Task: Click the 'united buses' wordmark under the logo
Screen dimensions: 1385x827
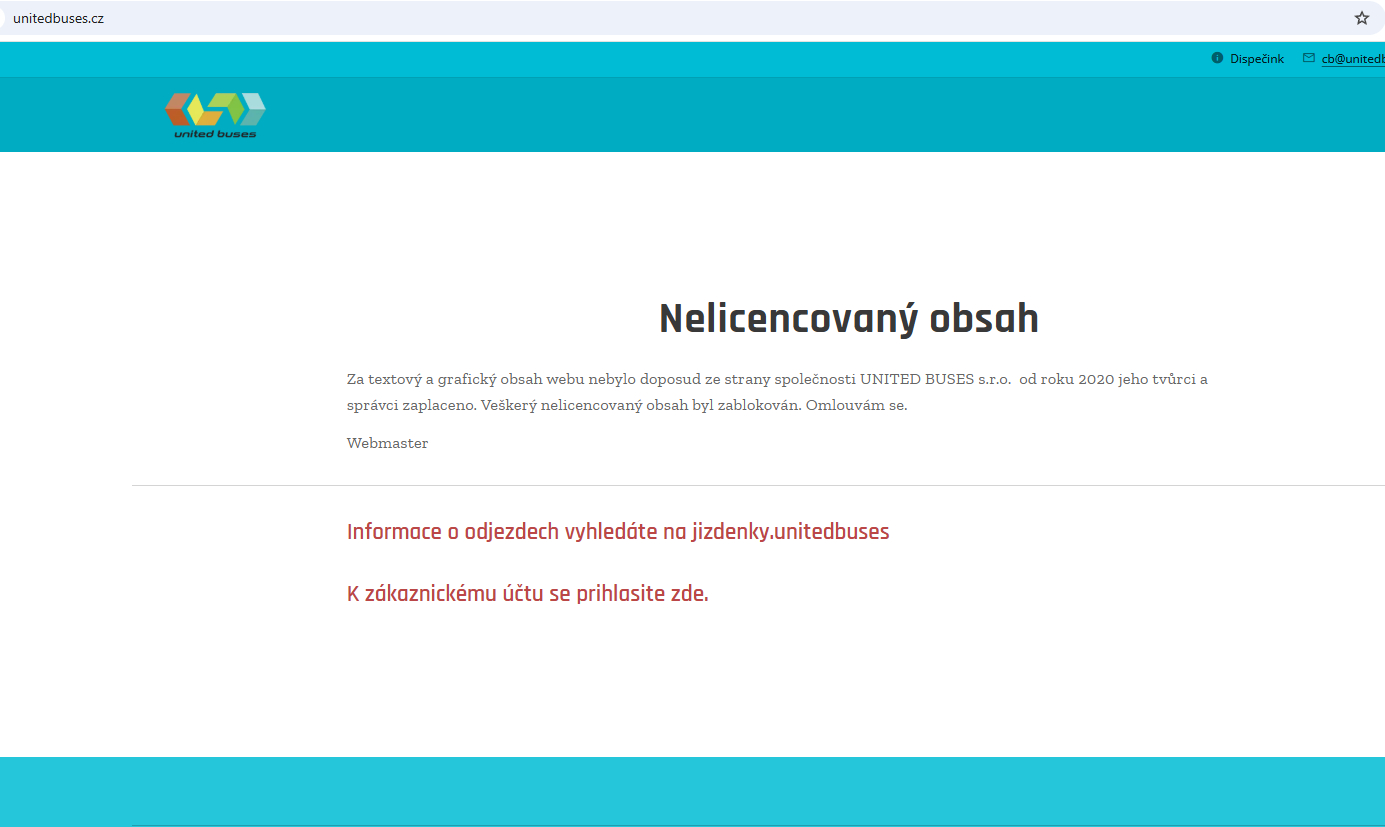Action: tap(215, 134)
